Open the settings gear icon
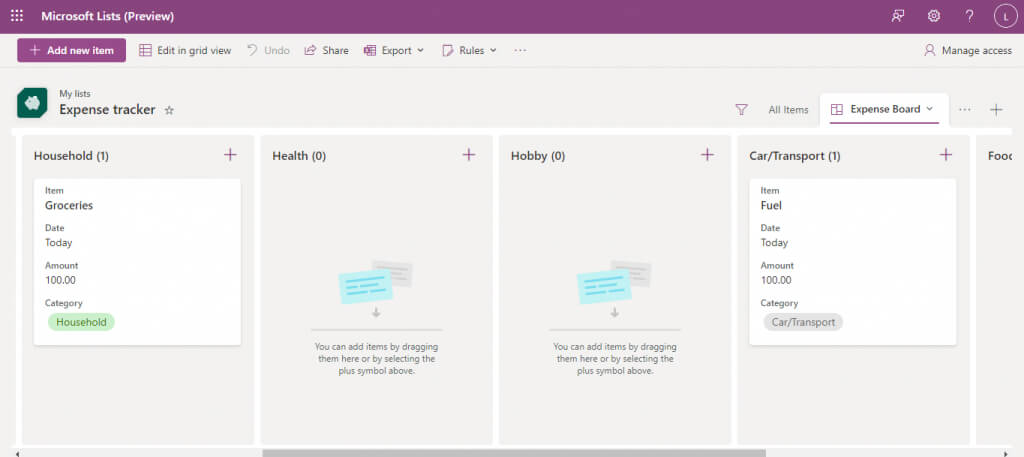 tap(934, 16)
